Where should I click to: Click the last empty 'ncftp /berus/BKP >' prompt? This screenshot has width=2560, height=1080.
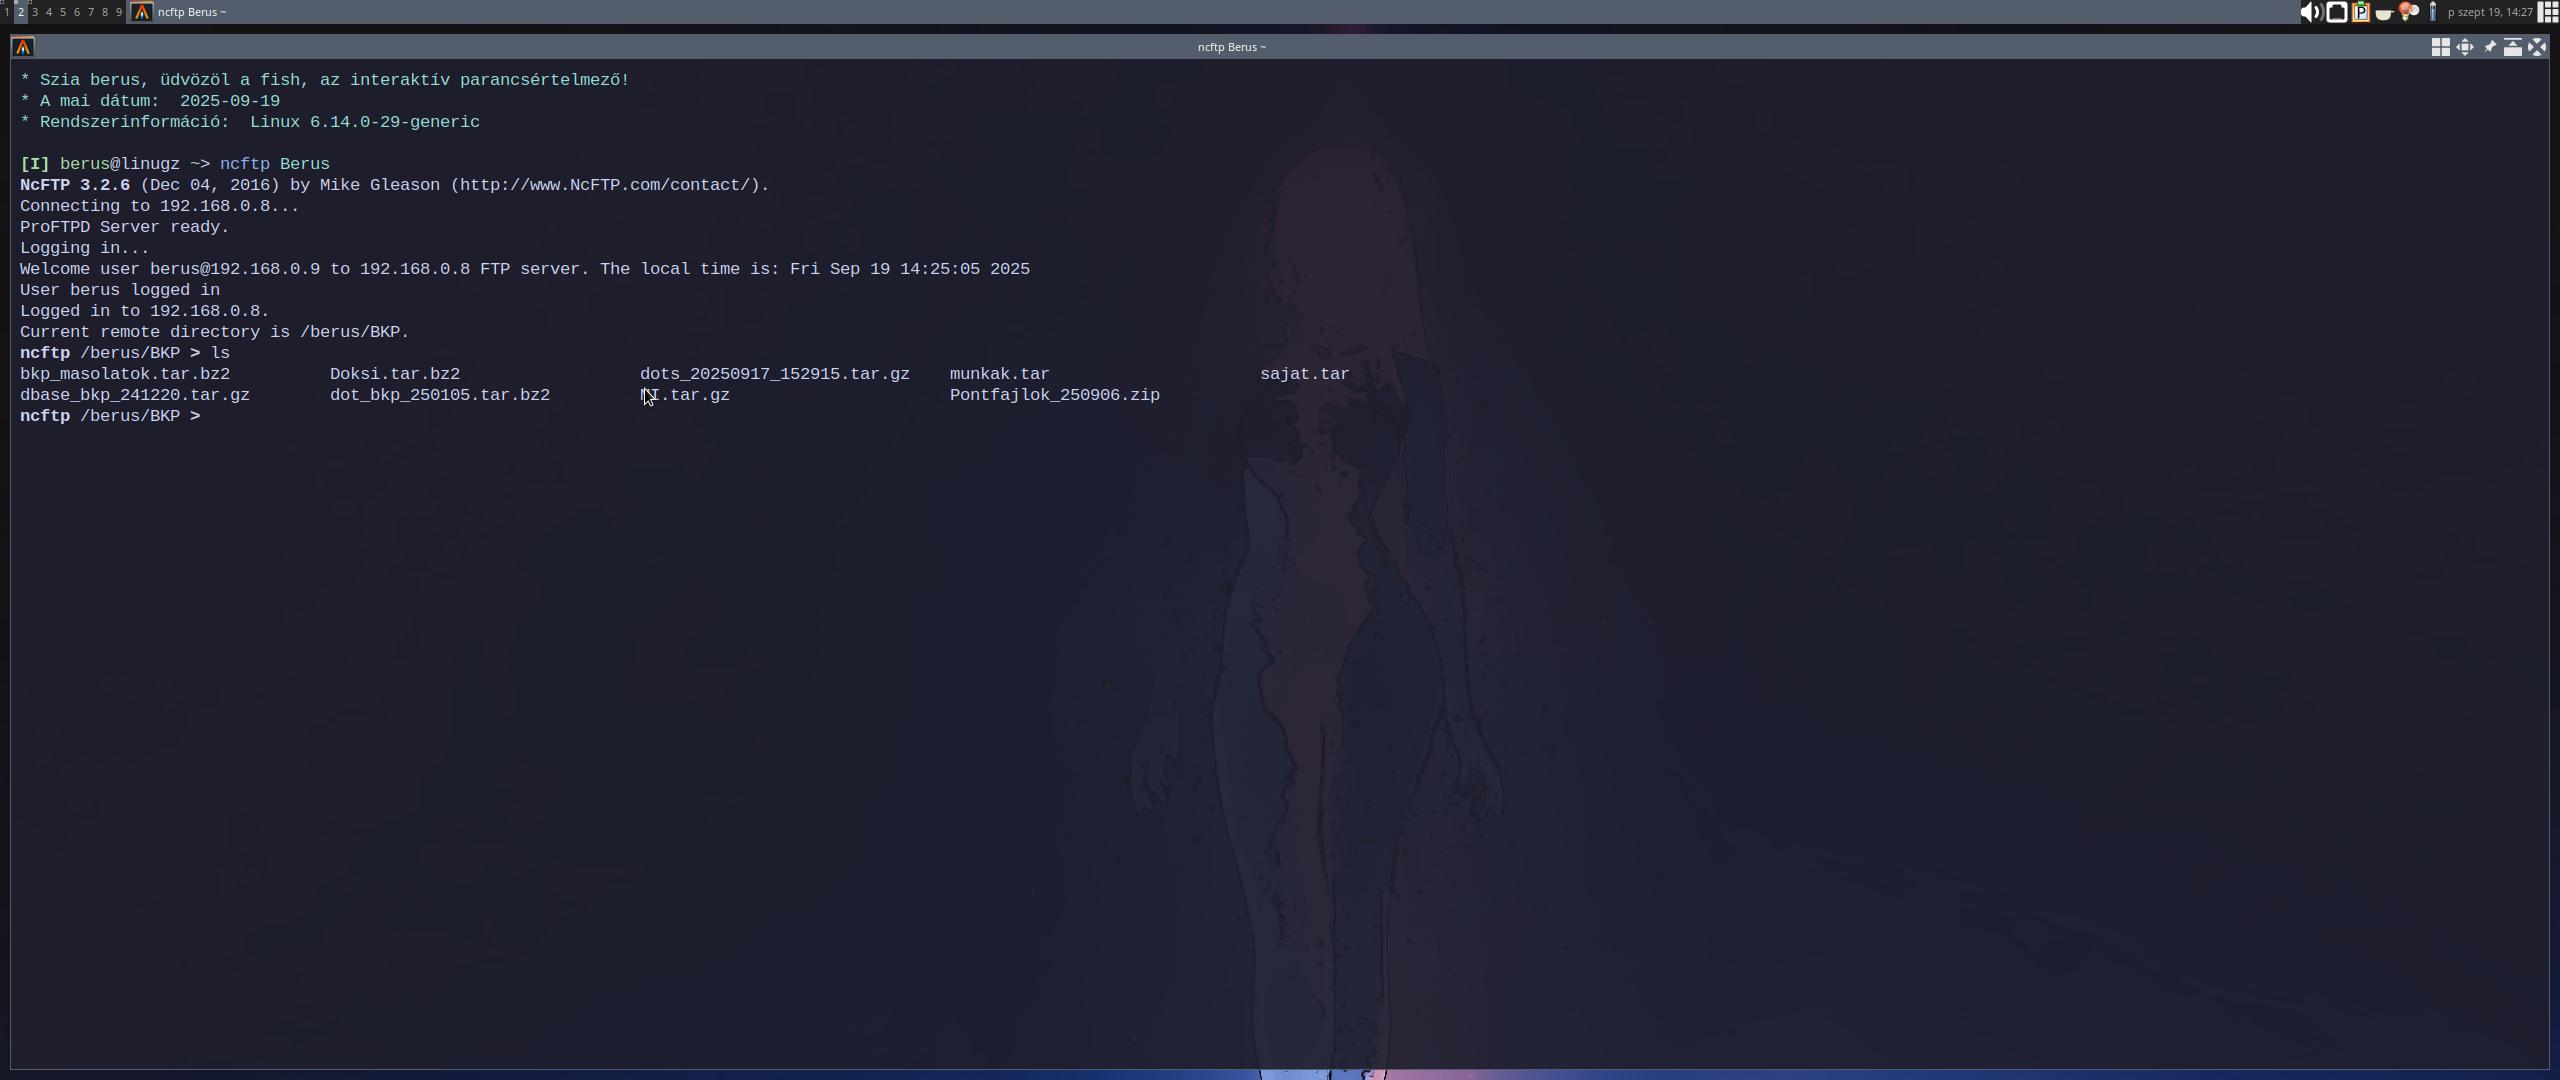(x=110, y=416)
